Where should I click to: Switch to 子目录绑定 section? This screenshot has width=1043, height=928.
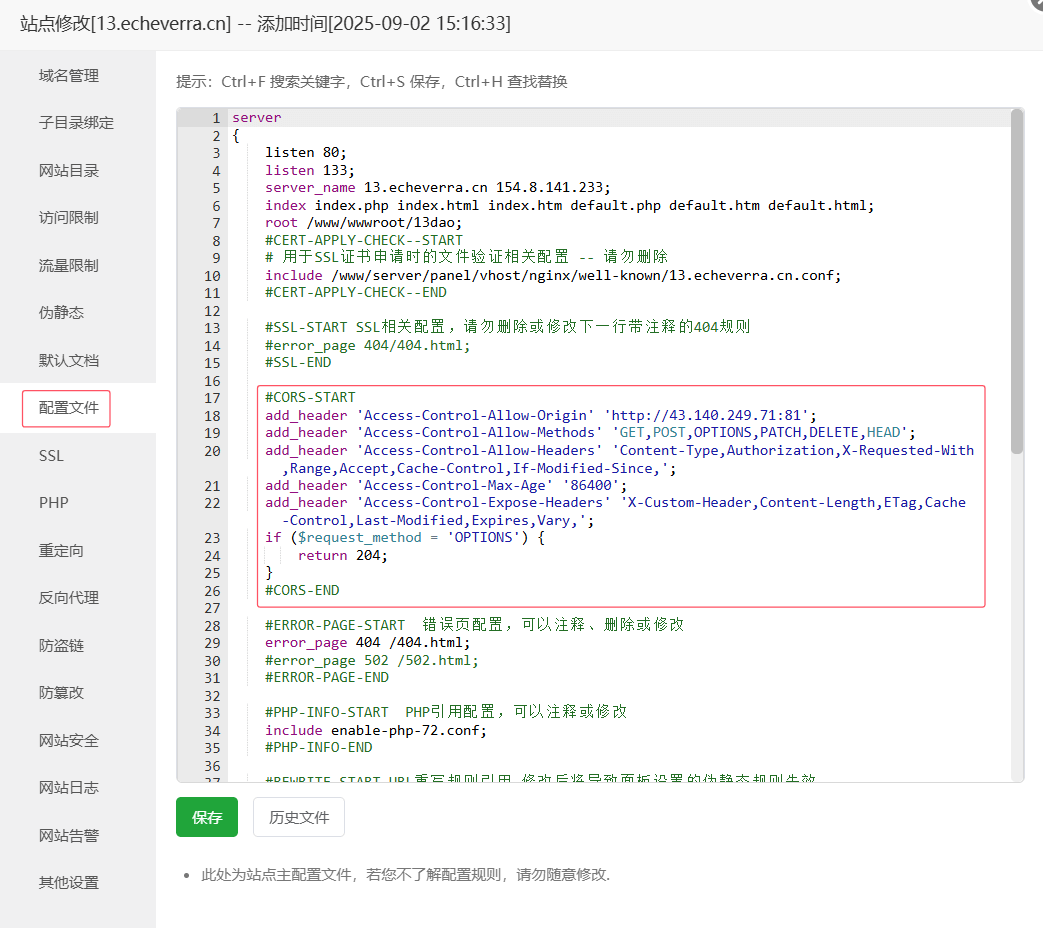76,123
